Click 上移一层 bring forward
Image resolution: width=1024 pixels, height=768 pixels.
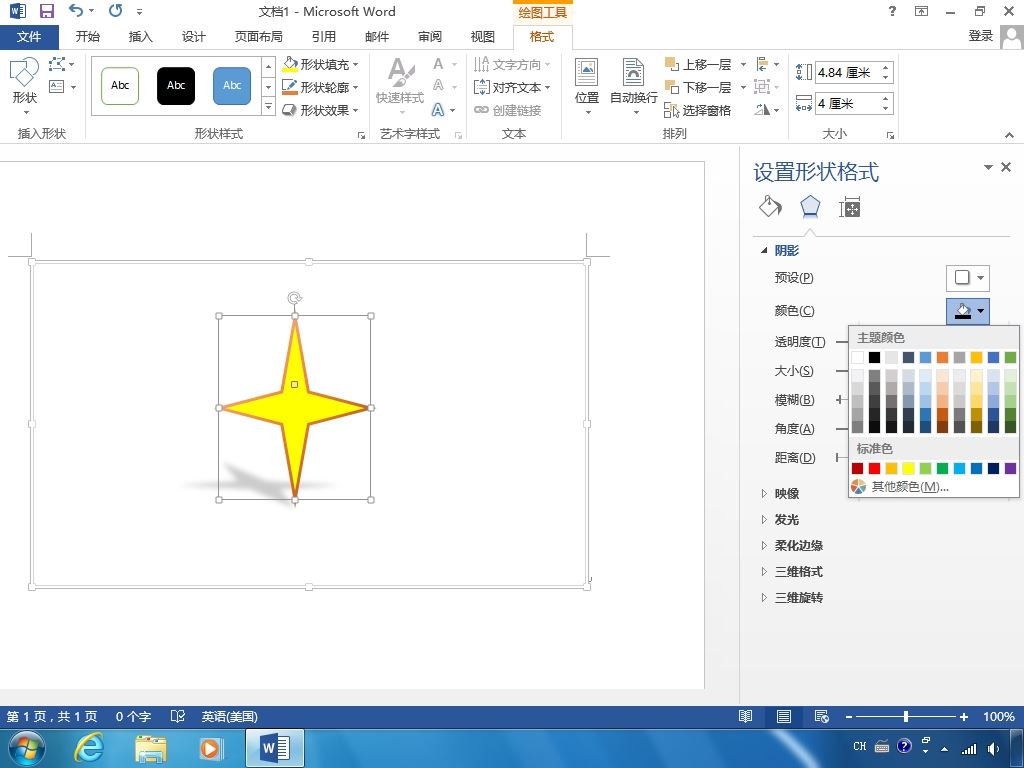[x=697, y=64]
